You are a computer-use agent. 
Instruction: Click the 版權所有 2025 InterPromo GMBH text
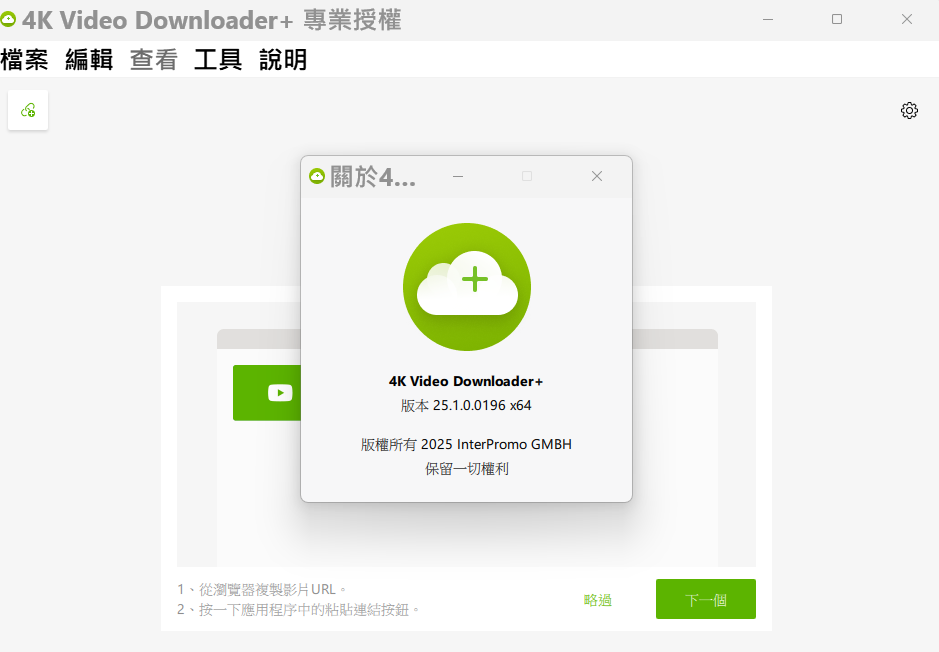tap(466, 444)
